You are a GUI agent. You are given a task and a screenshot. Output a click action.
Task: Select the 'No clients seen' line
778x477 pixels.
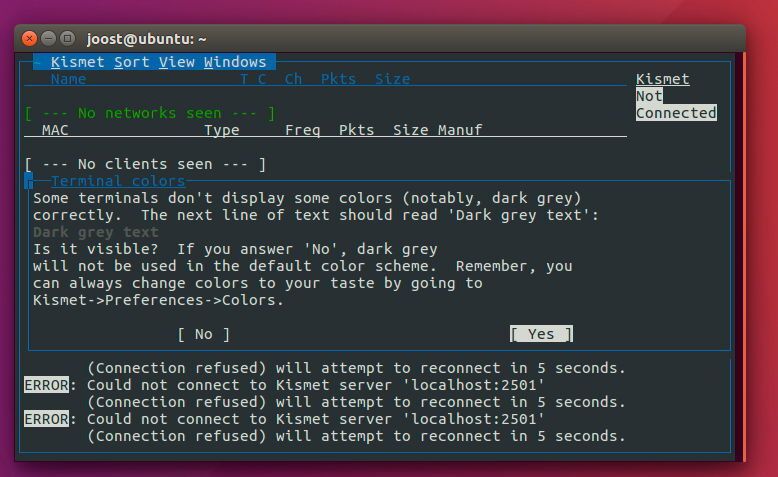145,164
